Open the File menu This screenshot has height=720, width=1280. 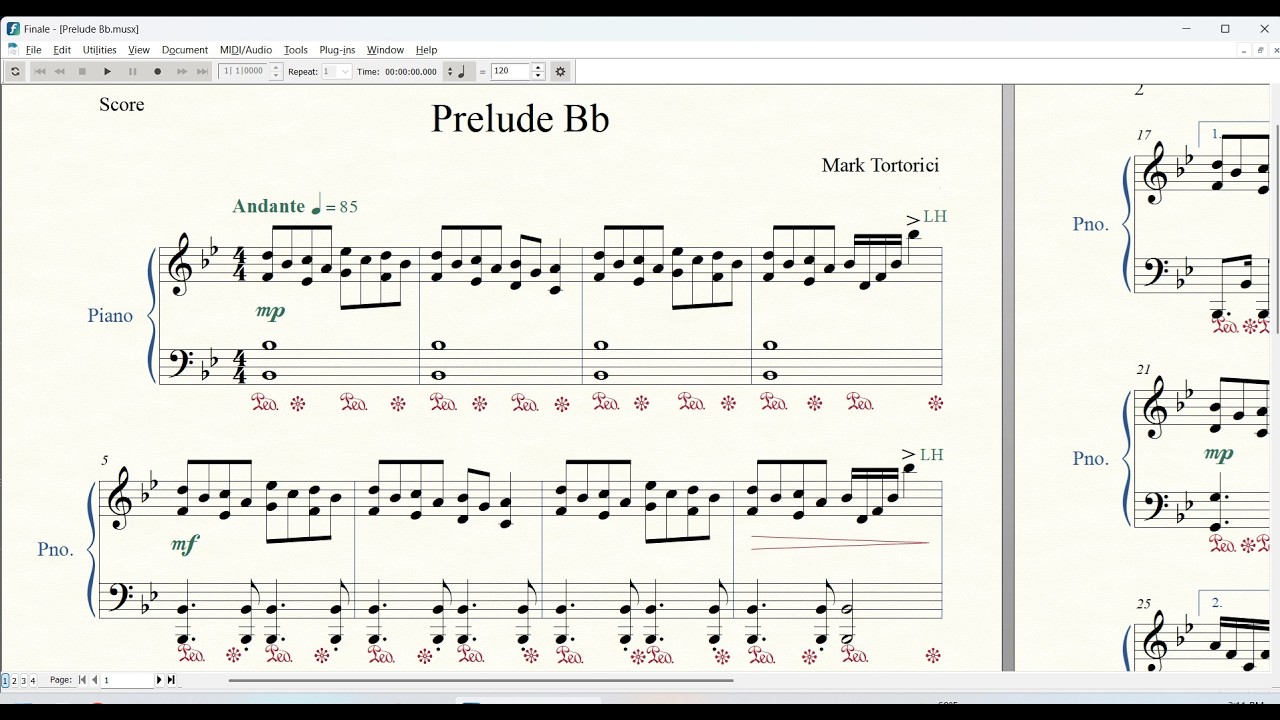[34, 50]
